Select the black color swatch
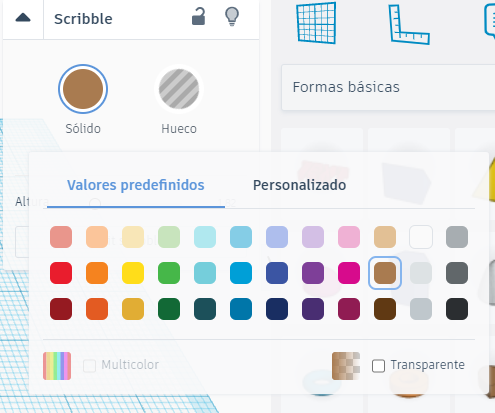 tap(457, 309)
